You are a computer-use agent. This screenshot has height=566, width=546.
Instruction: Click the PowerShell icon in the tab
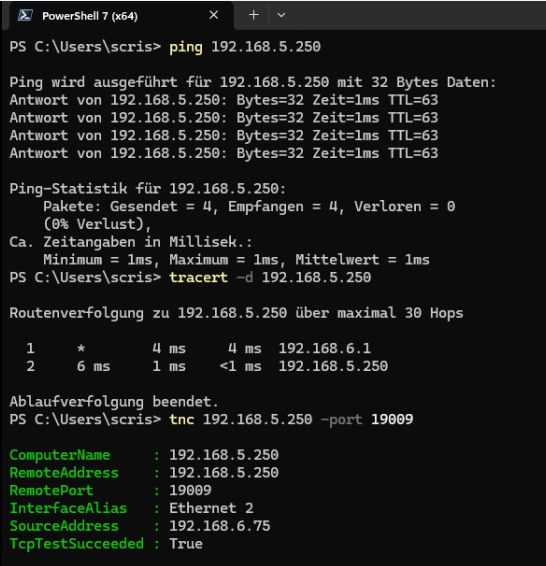click(x=26, y=16)
